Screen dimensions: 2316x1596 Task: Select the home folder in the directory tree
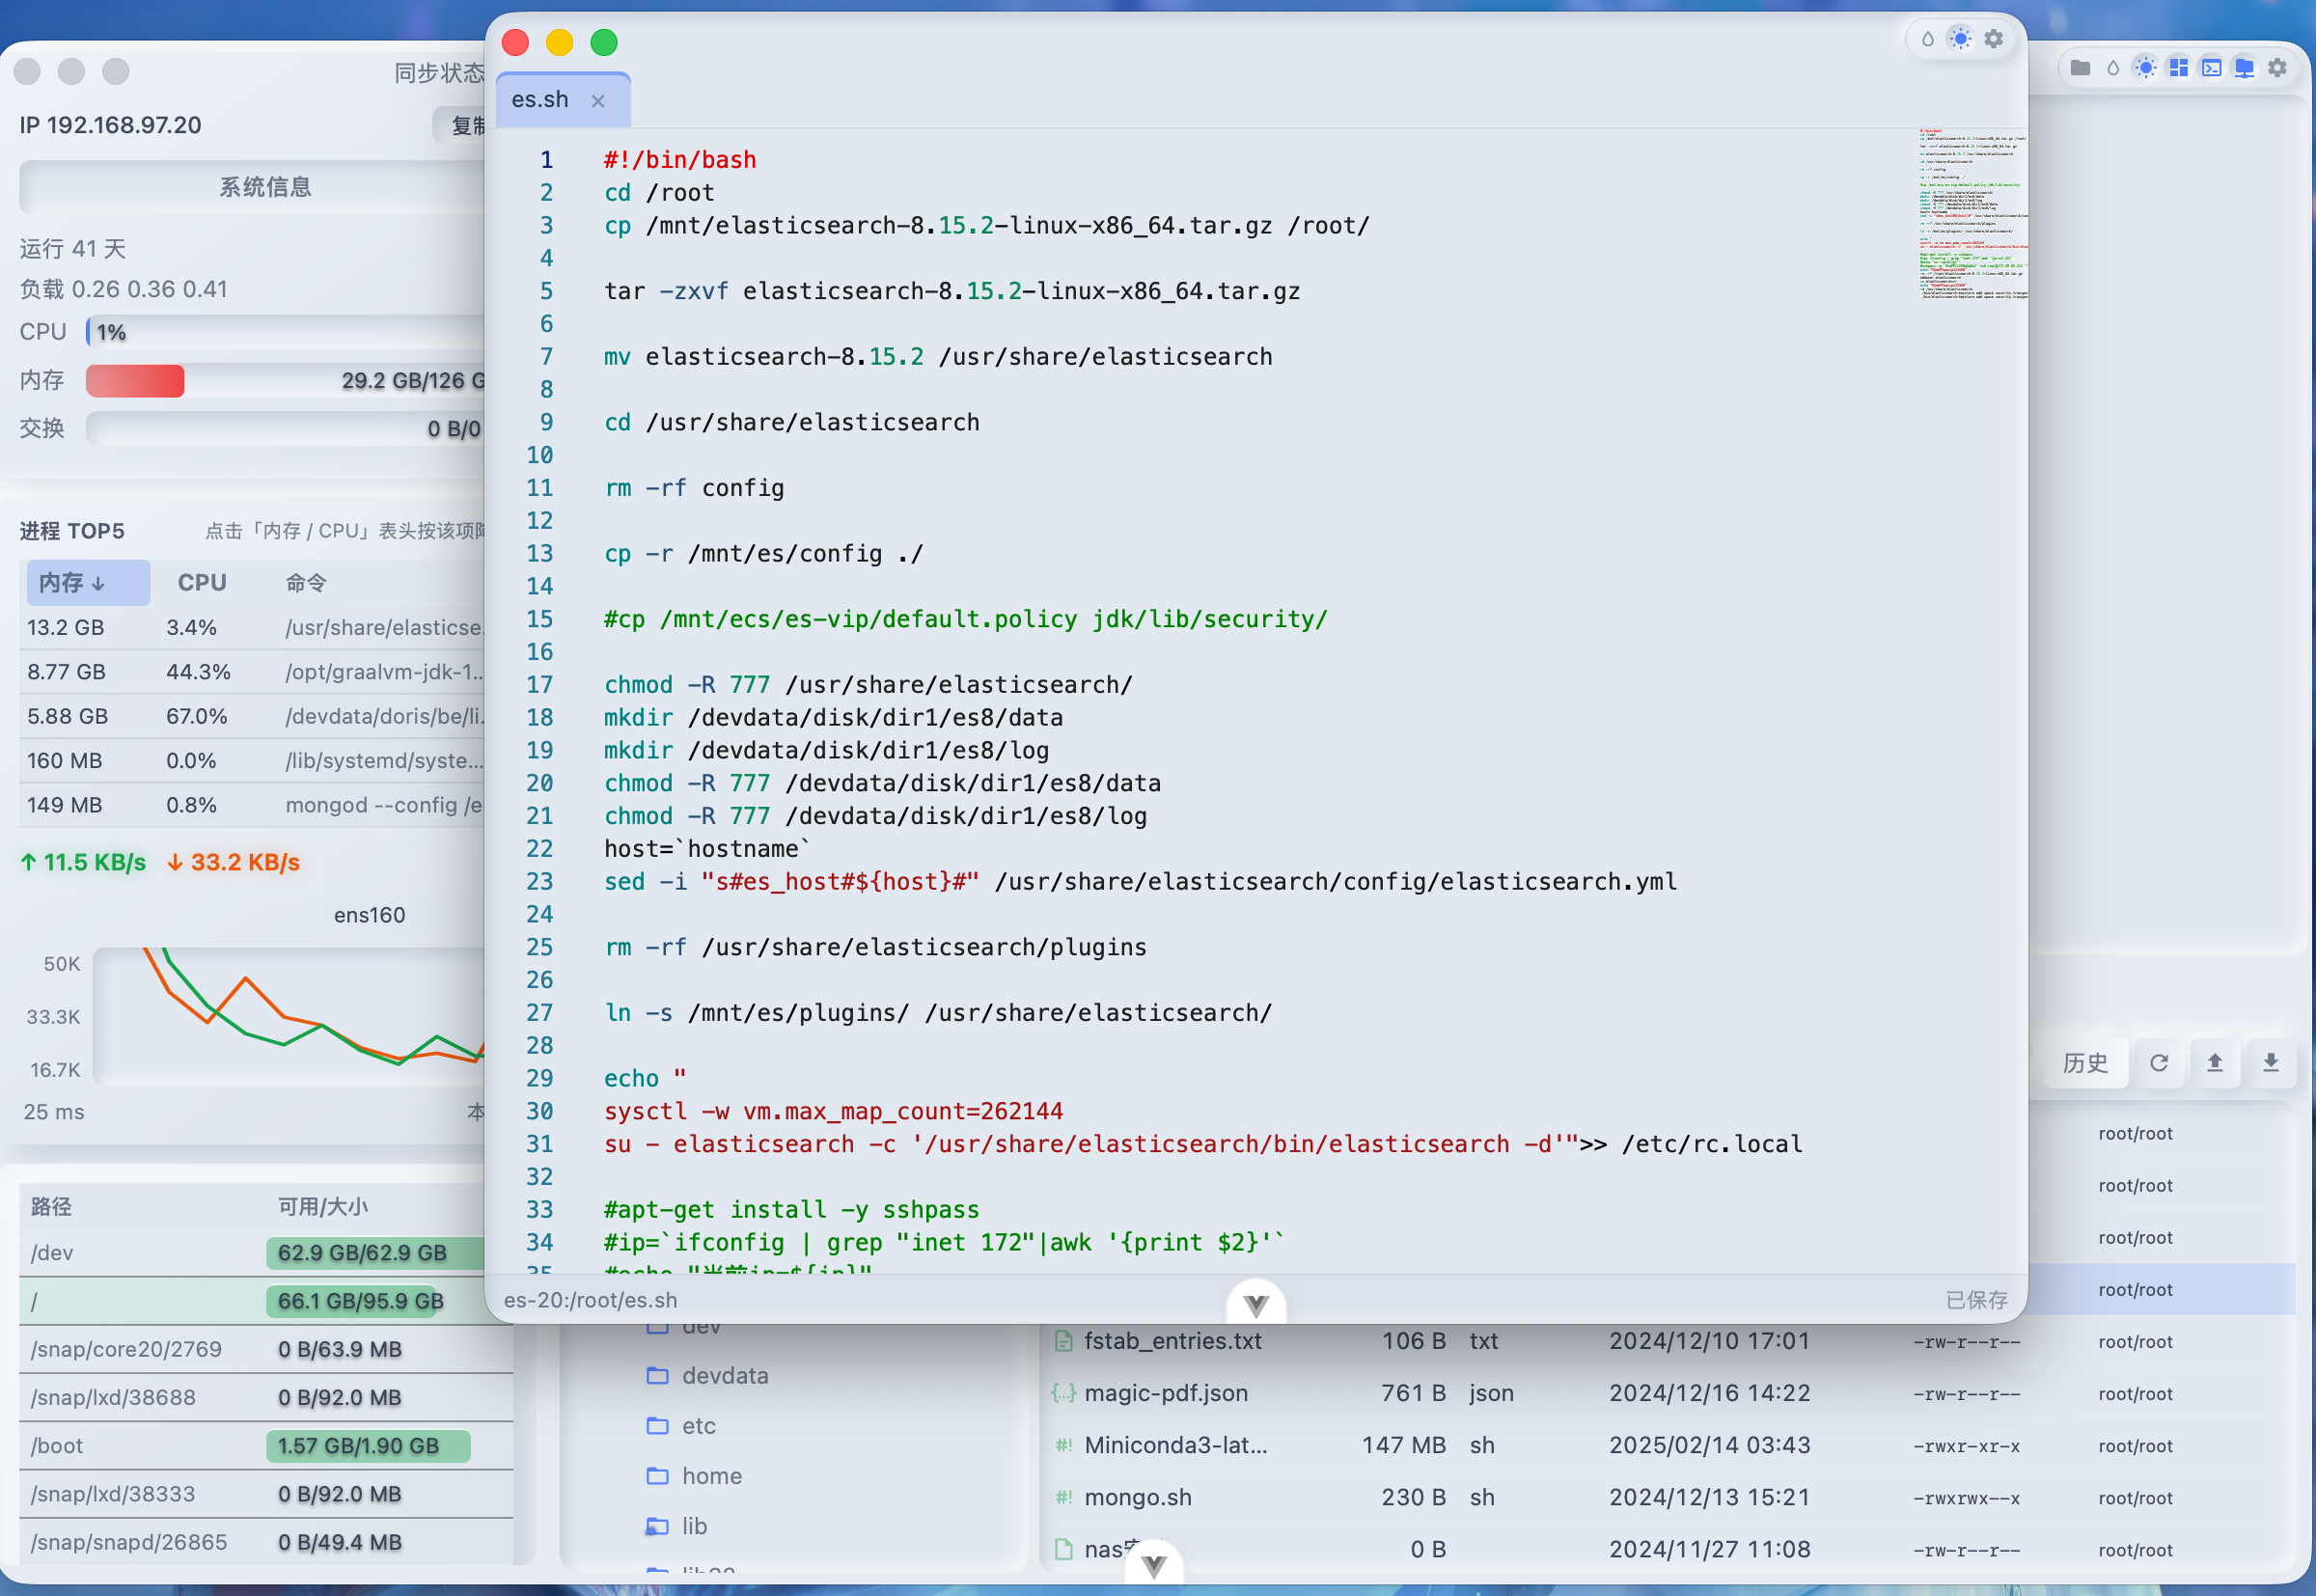click(x=712, y=1476)
